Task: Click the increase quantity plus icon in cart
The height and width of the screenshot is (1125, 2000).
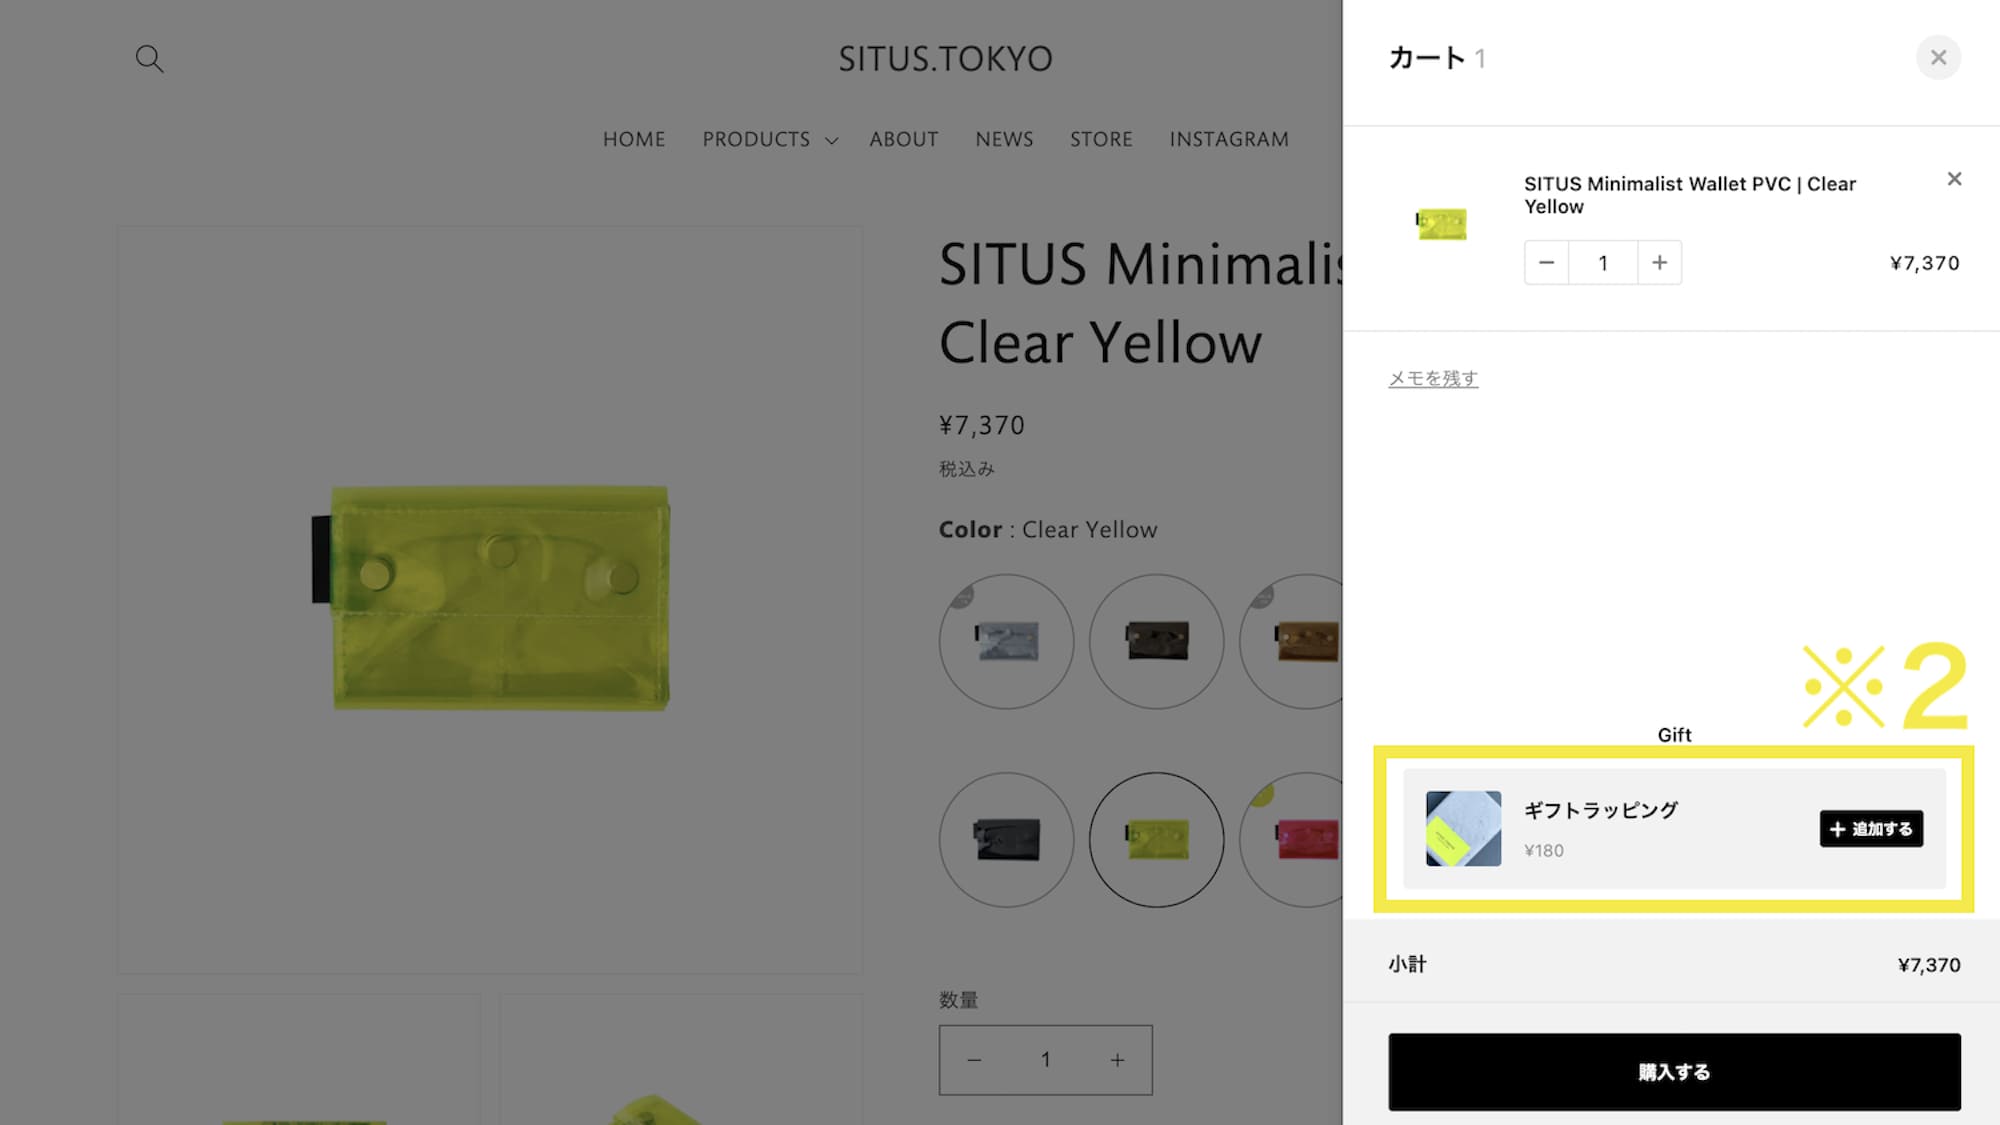Action: [x=1658, y=261]
